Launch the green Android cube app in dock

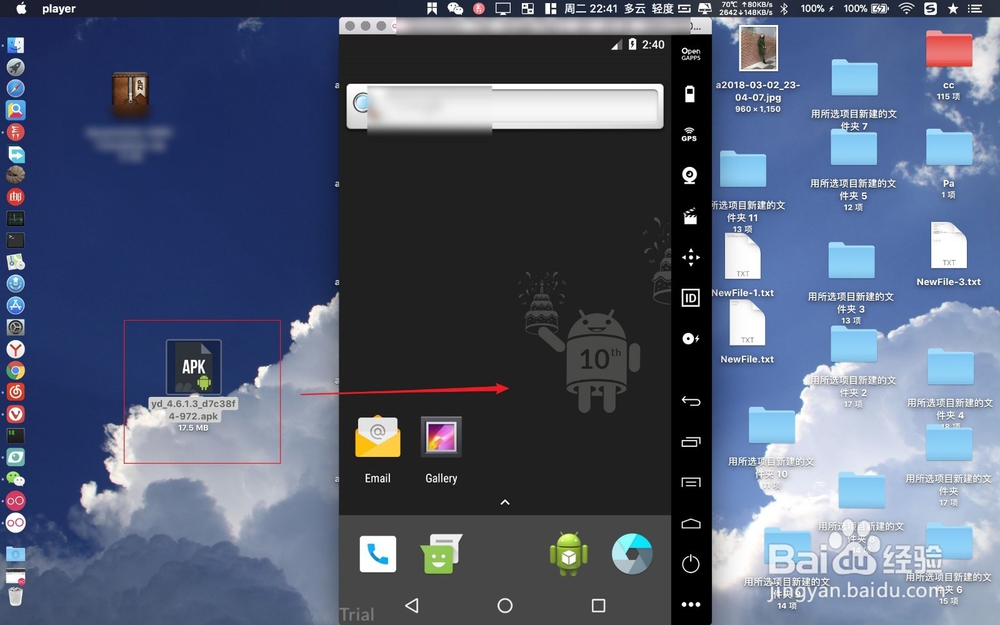pos(568,554)
